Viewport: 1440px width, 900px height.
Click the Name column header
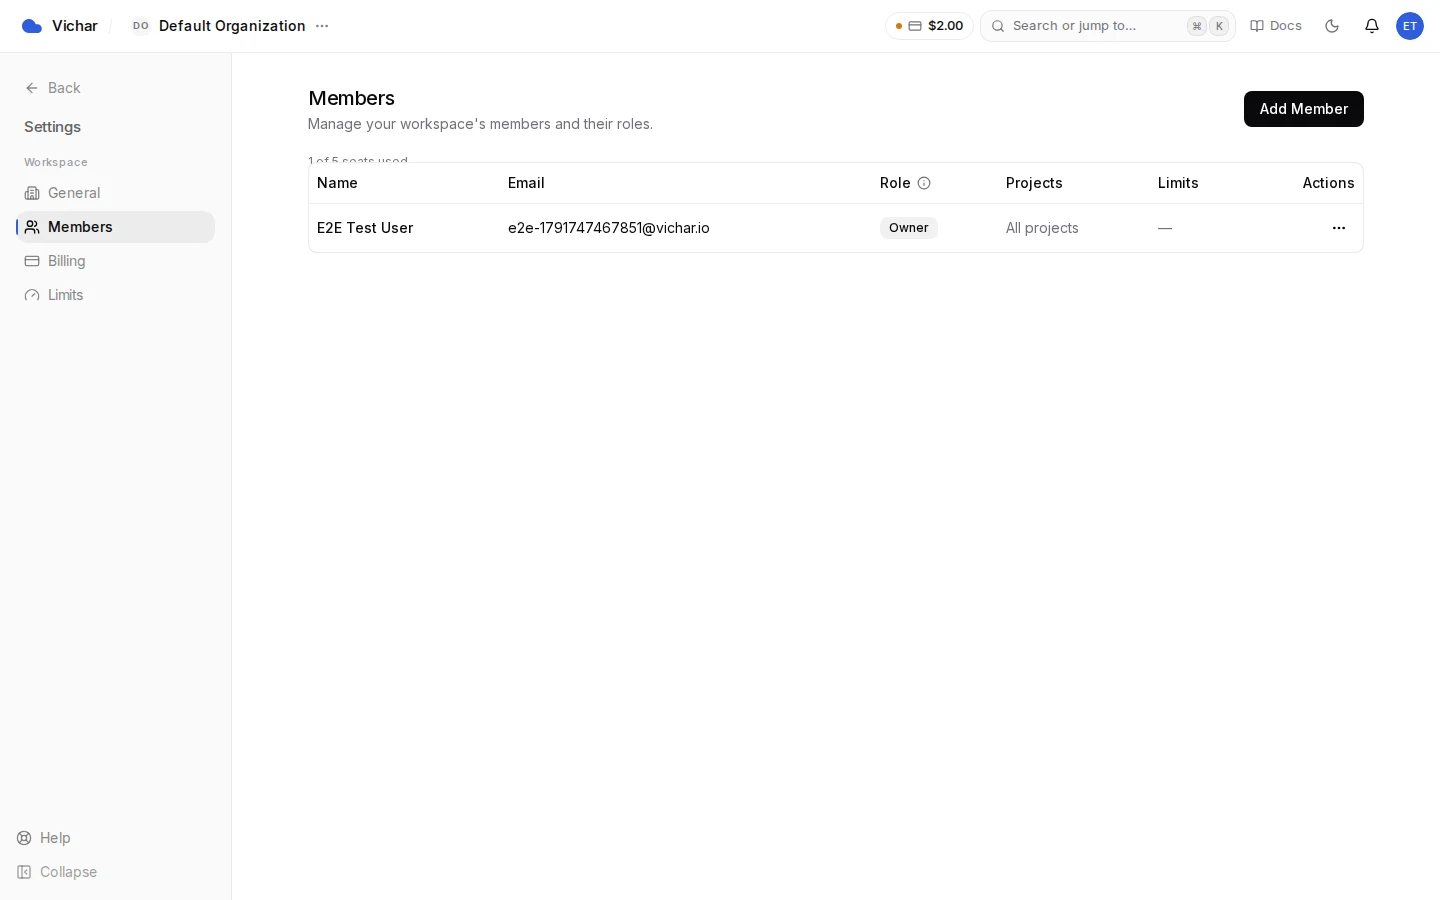click(337, 183)
